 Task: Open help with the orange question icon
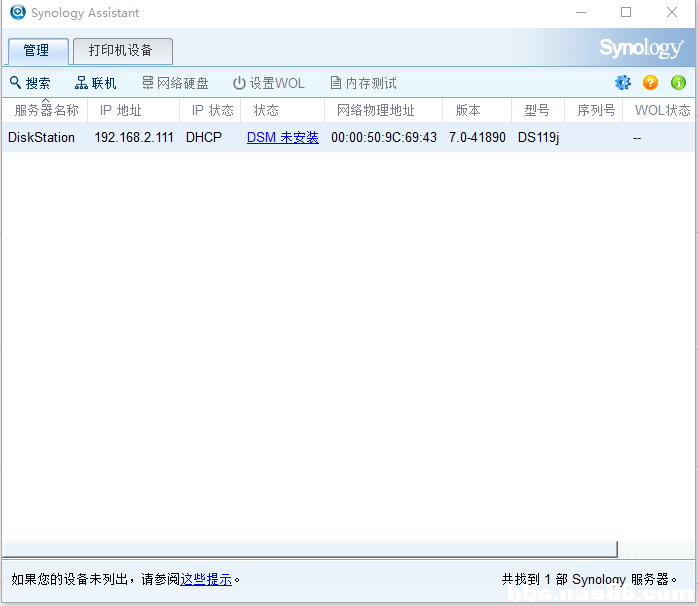[x=650, y=82]
